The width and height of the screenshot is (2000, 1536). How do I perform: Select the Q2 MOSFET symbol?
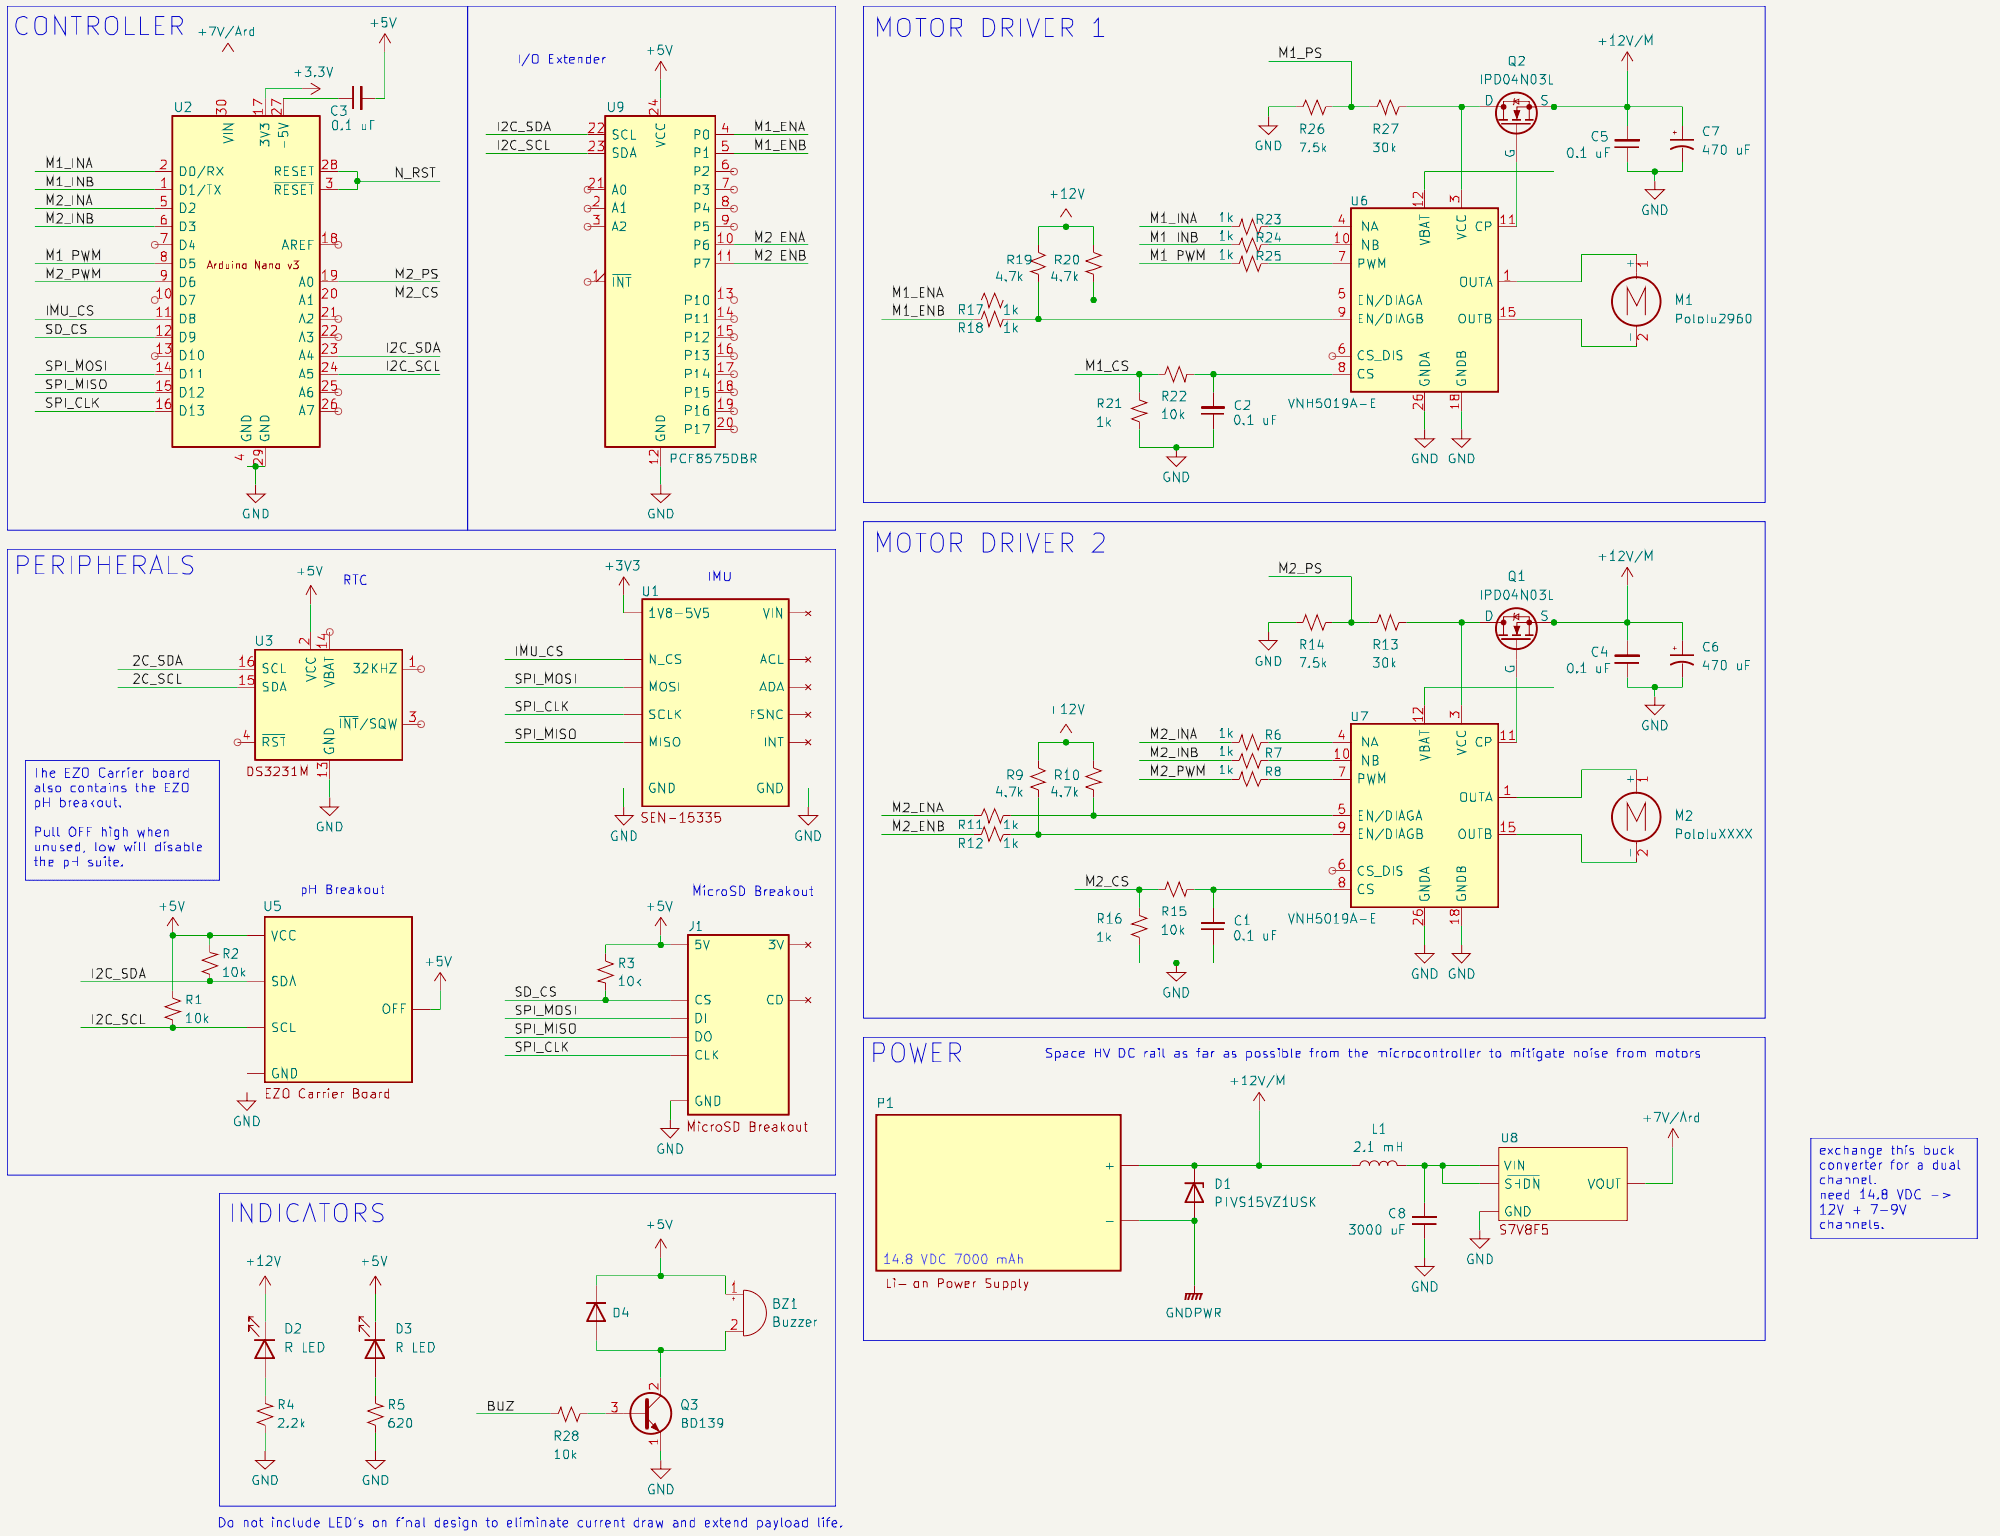click(x=1516, y=112)
